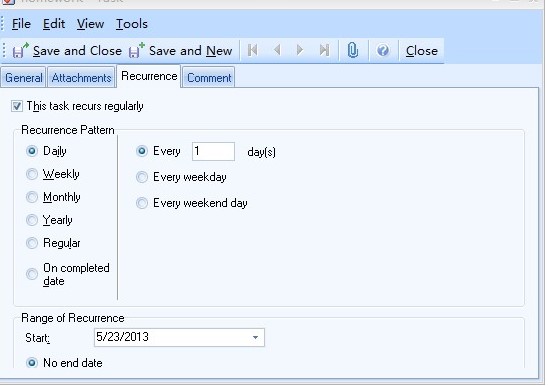Viewport: 548px width, 386px height.
Task: Click the Every day(s) number field
Action: tap(213, 151)
